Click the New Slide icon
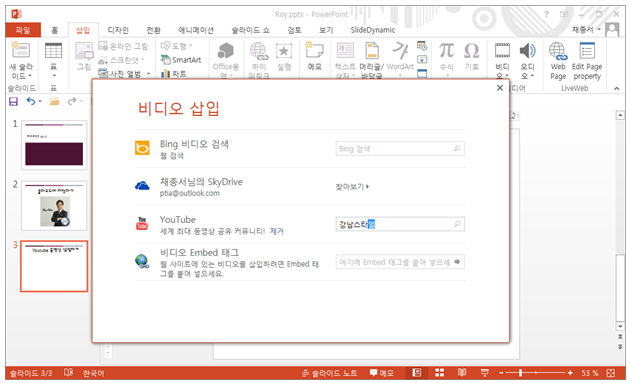 pyautogui.click(x=20, y=51)
